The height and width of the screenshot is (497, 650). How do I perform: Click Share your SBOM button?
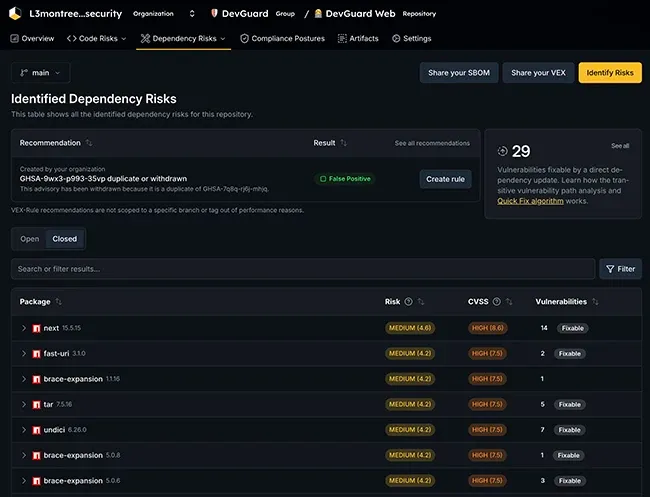point(459,73)
